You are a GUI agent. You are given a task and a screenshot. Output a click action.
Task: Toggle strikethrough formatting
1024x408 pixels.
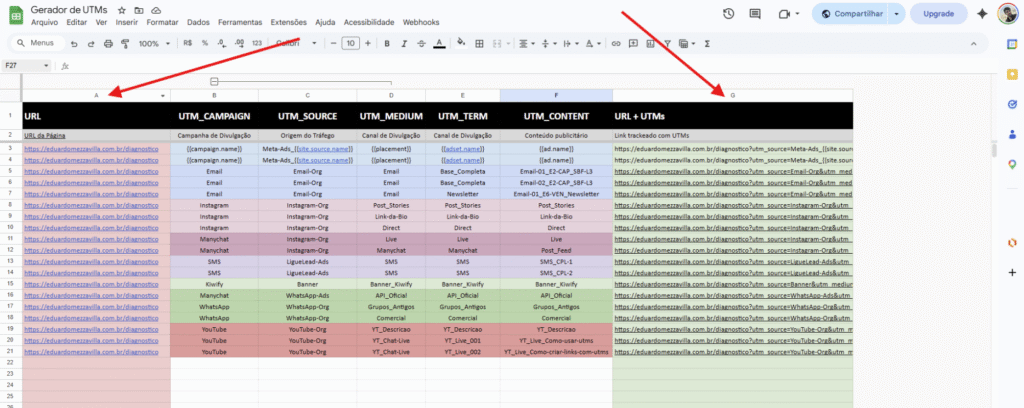click(x=421, y=44)
